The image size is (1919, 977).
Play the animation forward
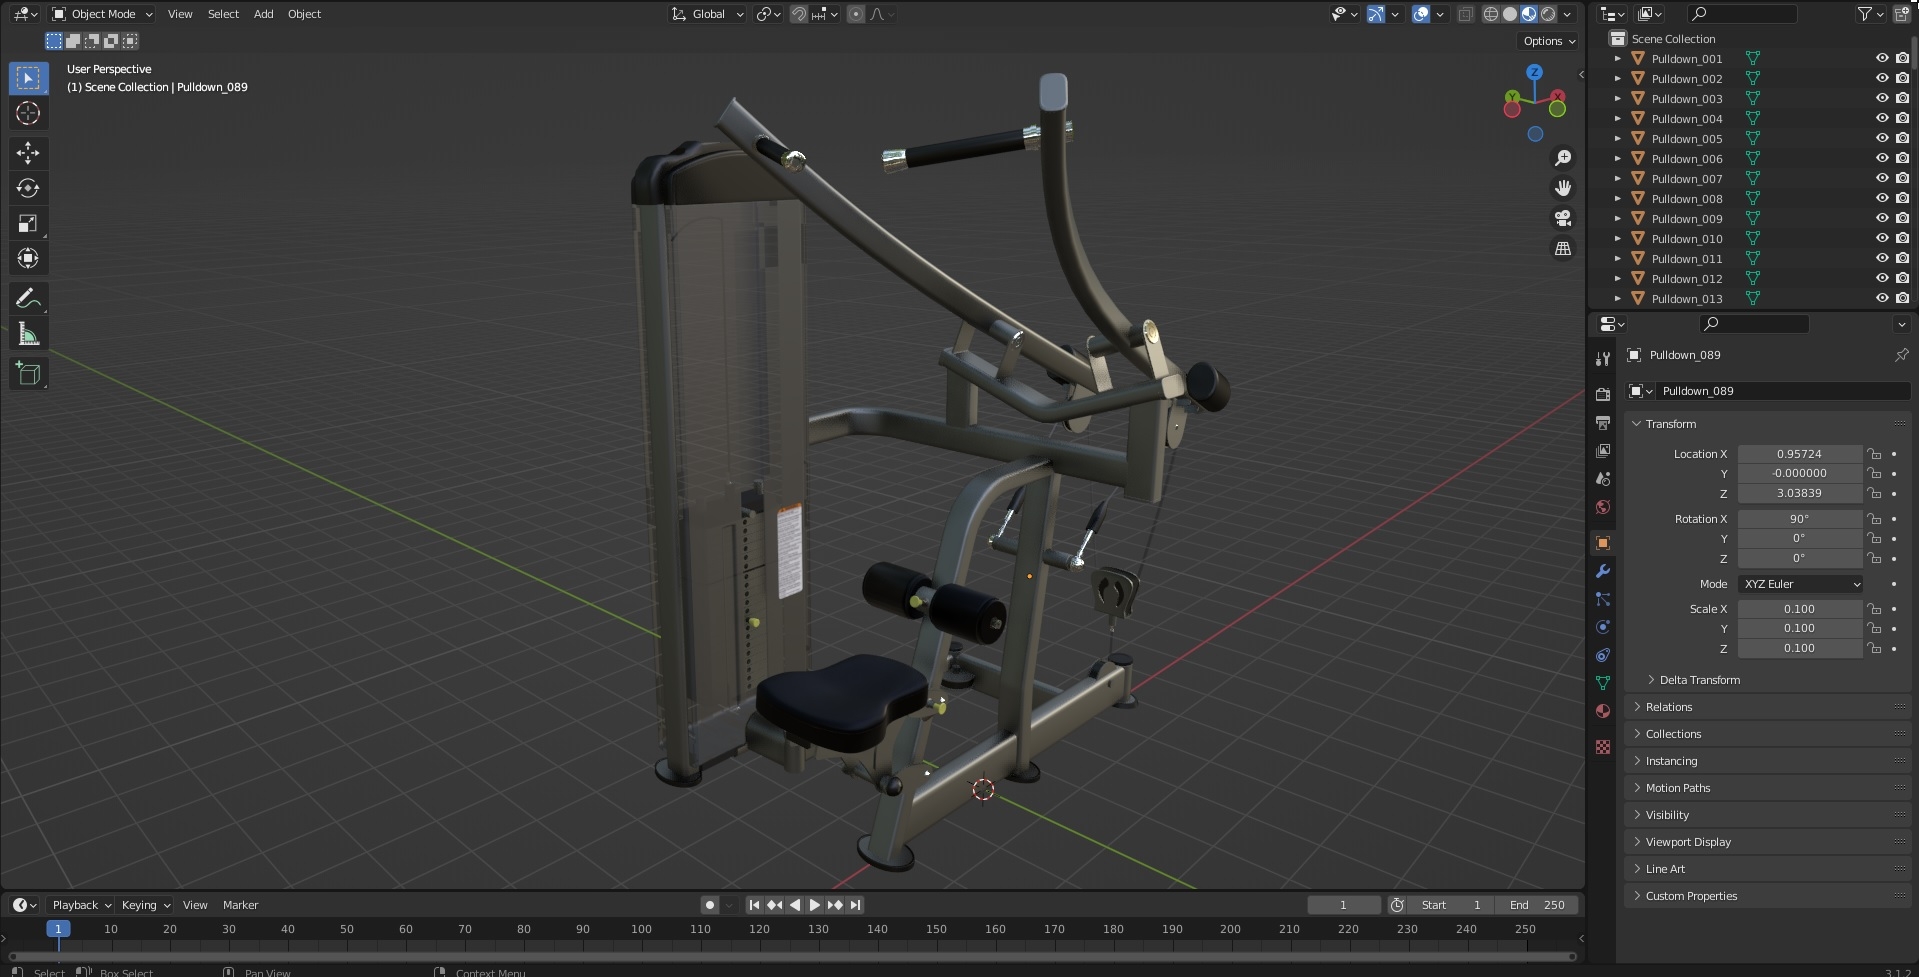(815, 905)
